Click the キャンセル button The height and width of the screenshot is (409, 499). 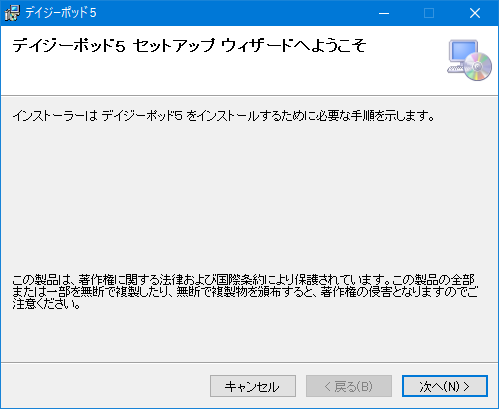click(x=253, y=386)
